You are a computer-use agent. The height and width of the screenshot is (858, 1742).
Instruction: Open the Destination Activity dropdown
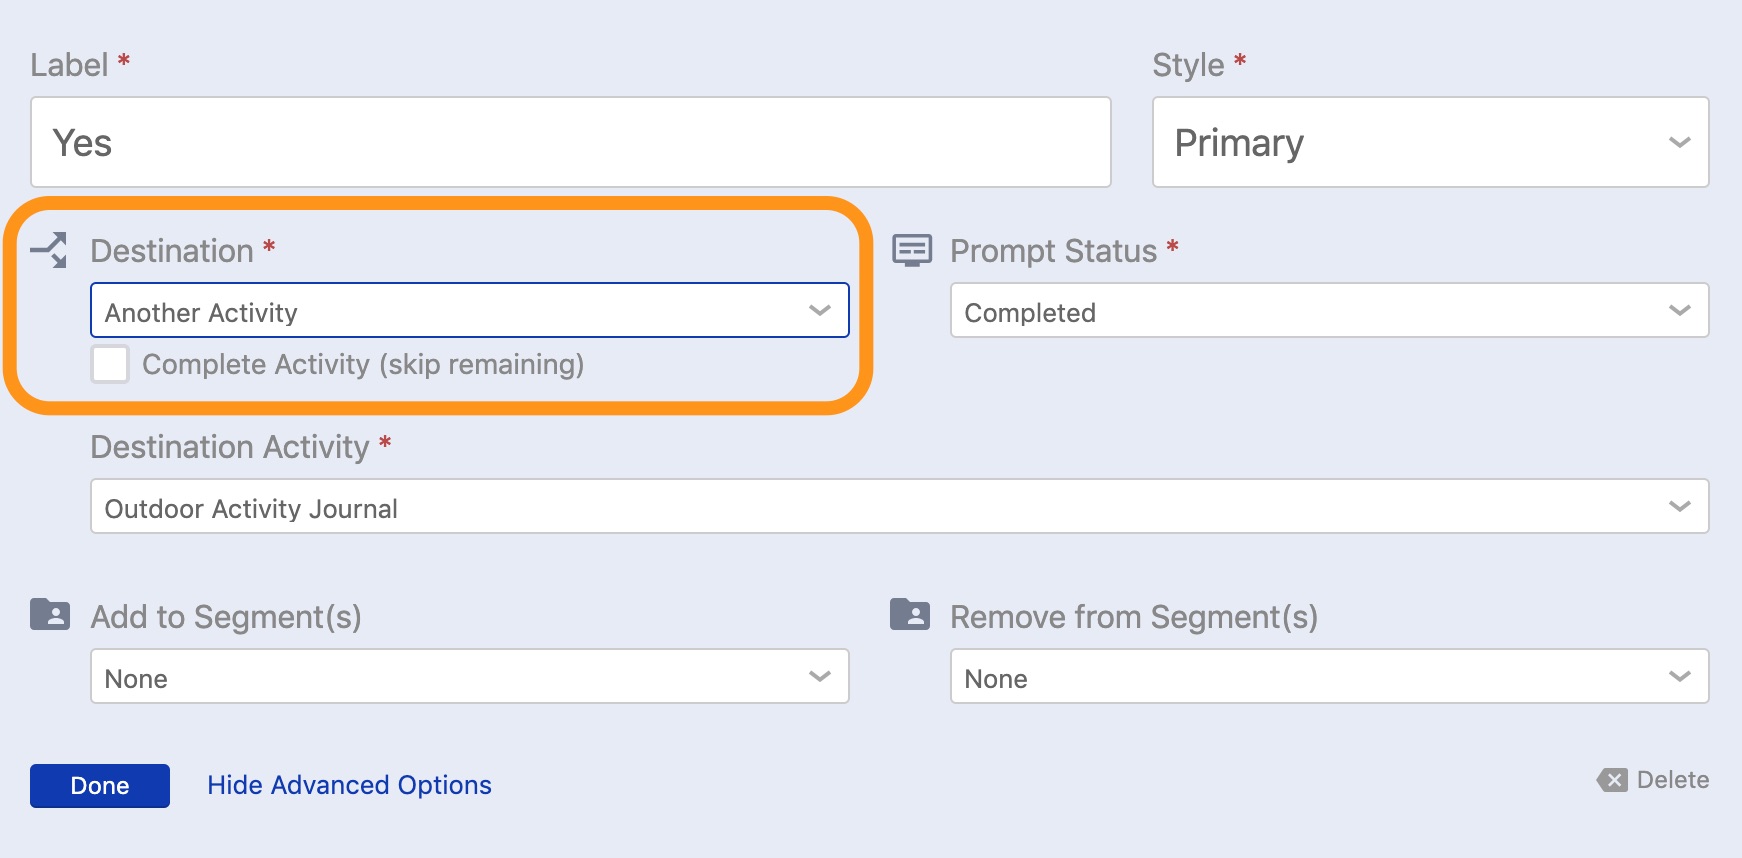[899, 507]
